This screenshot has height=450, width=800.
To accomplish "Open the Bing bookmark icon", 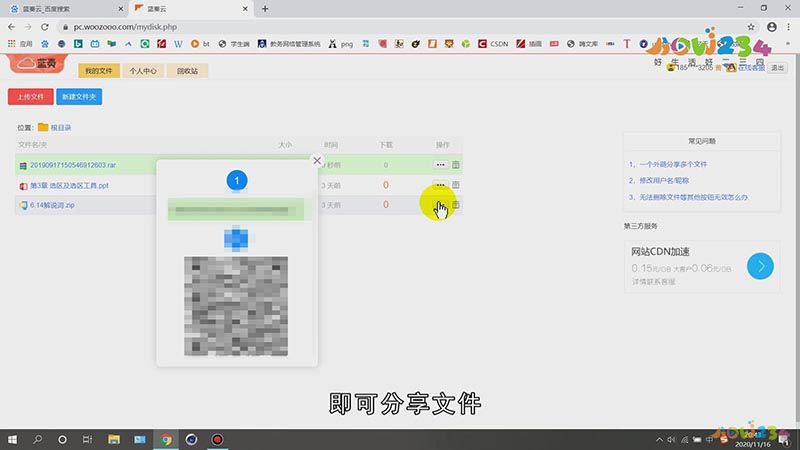I will click(78, 44).
